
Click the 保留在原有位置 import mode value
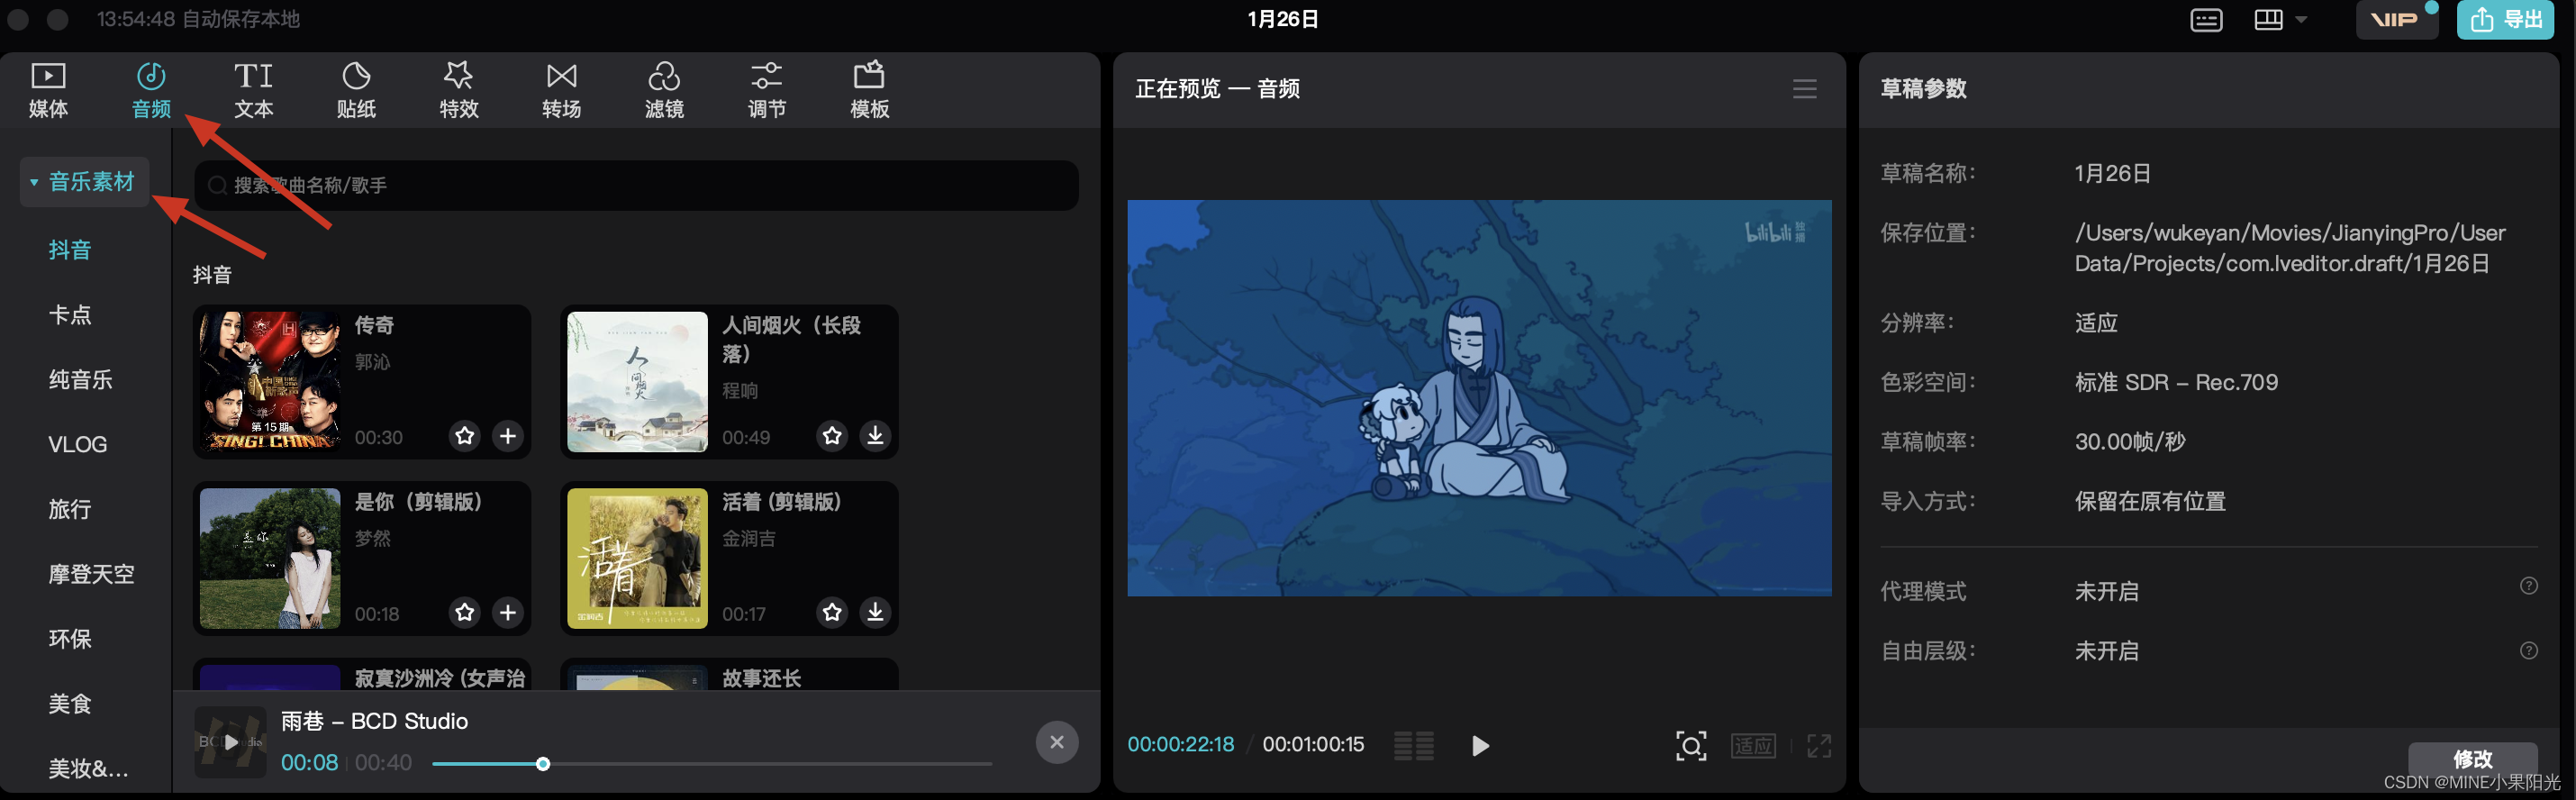2150,501
